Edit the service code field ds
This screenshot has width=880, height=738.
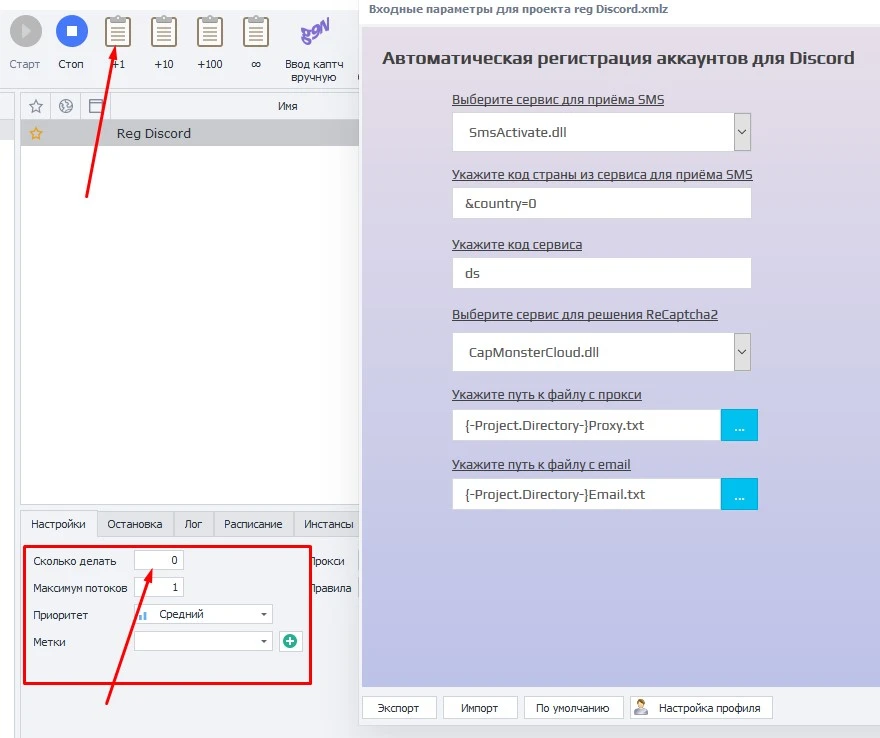(602, 273)
